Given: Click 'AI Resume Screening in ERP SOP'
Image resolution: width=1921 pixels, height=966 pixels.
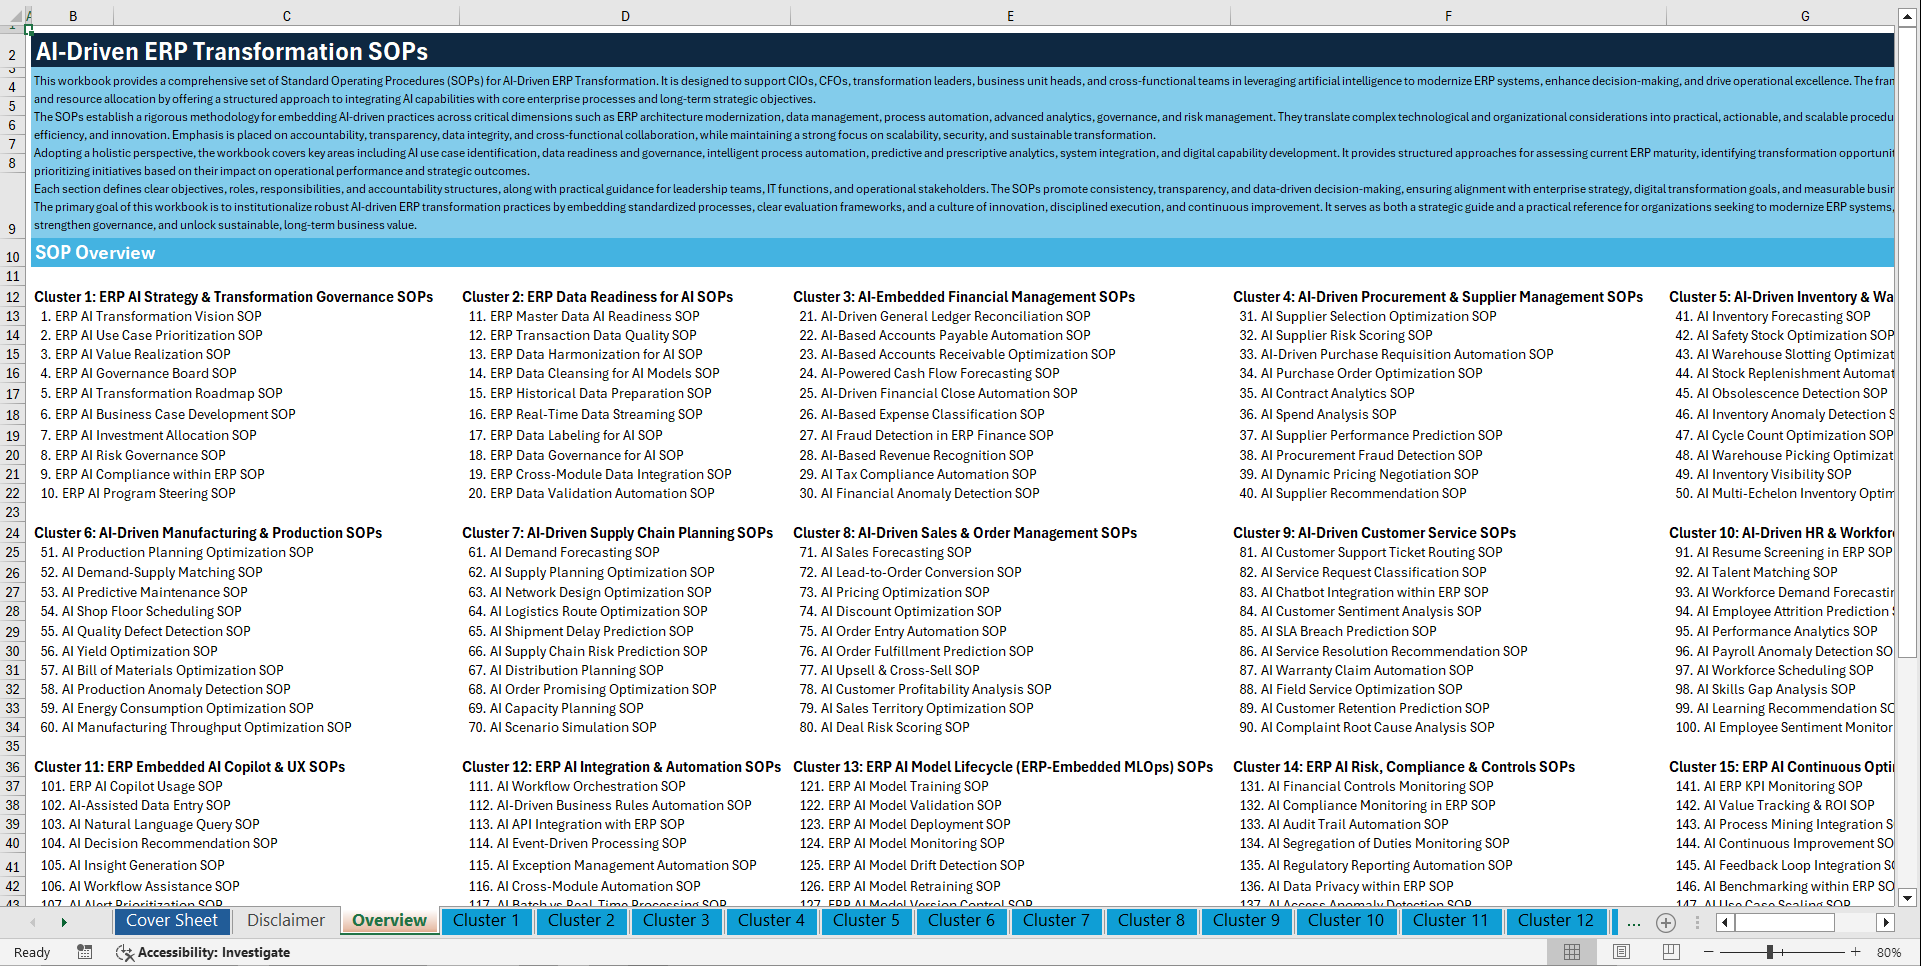Looking at the screenshot, I should (x=1784, y=552).
